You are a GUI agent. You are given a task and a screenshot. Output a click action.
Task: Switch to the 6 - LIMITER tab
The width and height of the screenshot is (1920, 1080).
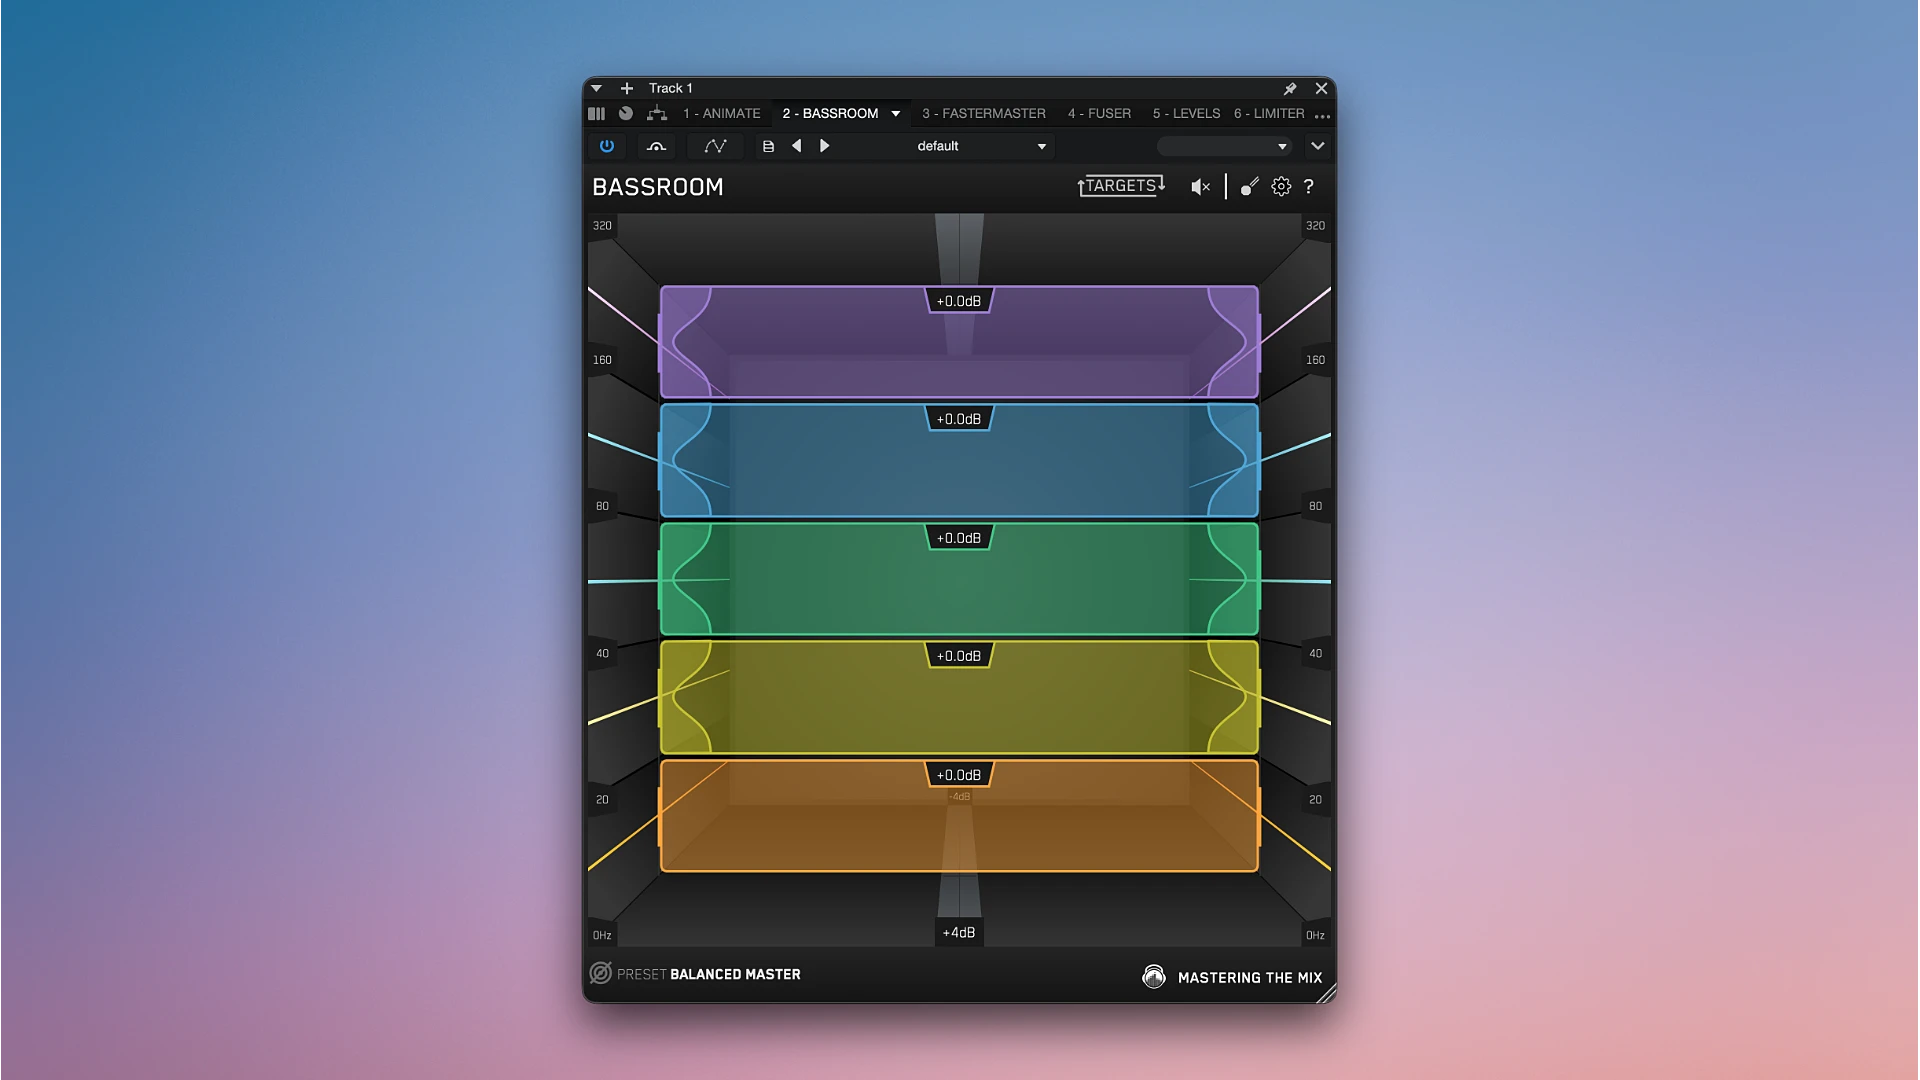click(1269, 113)
